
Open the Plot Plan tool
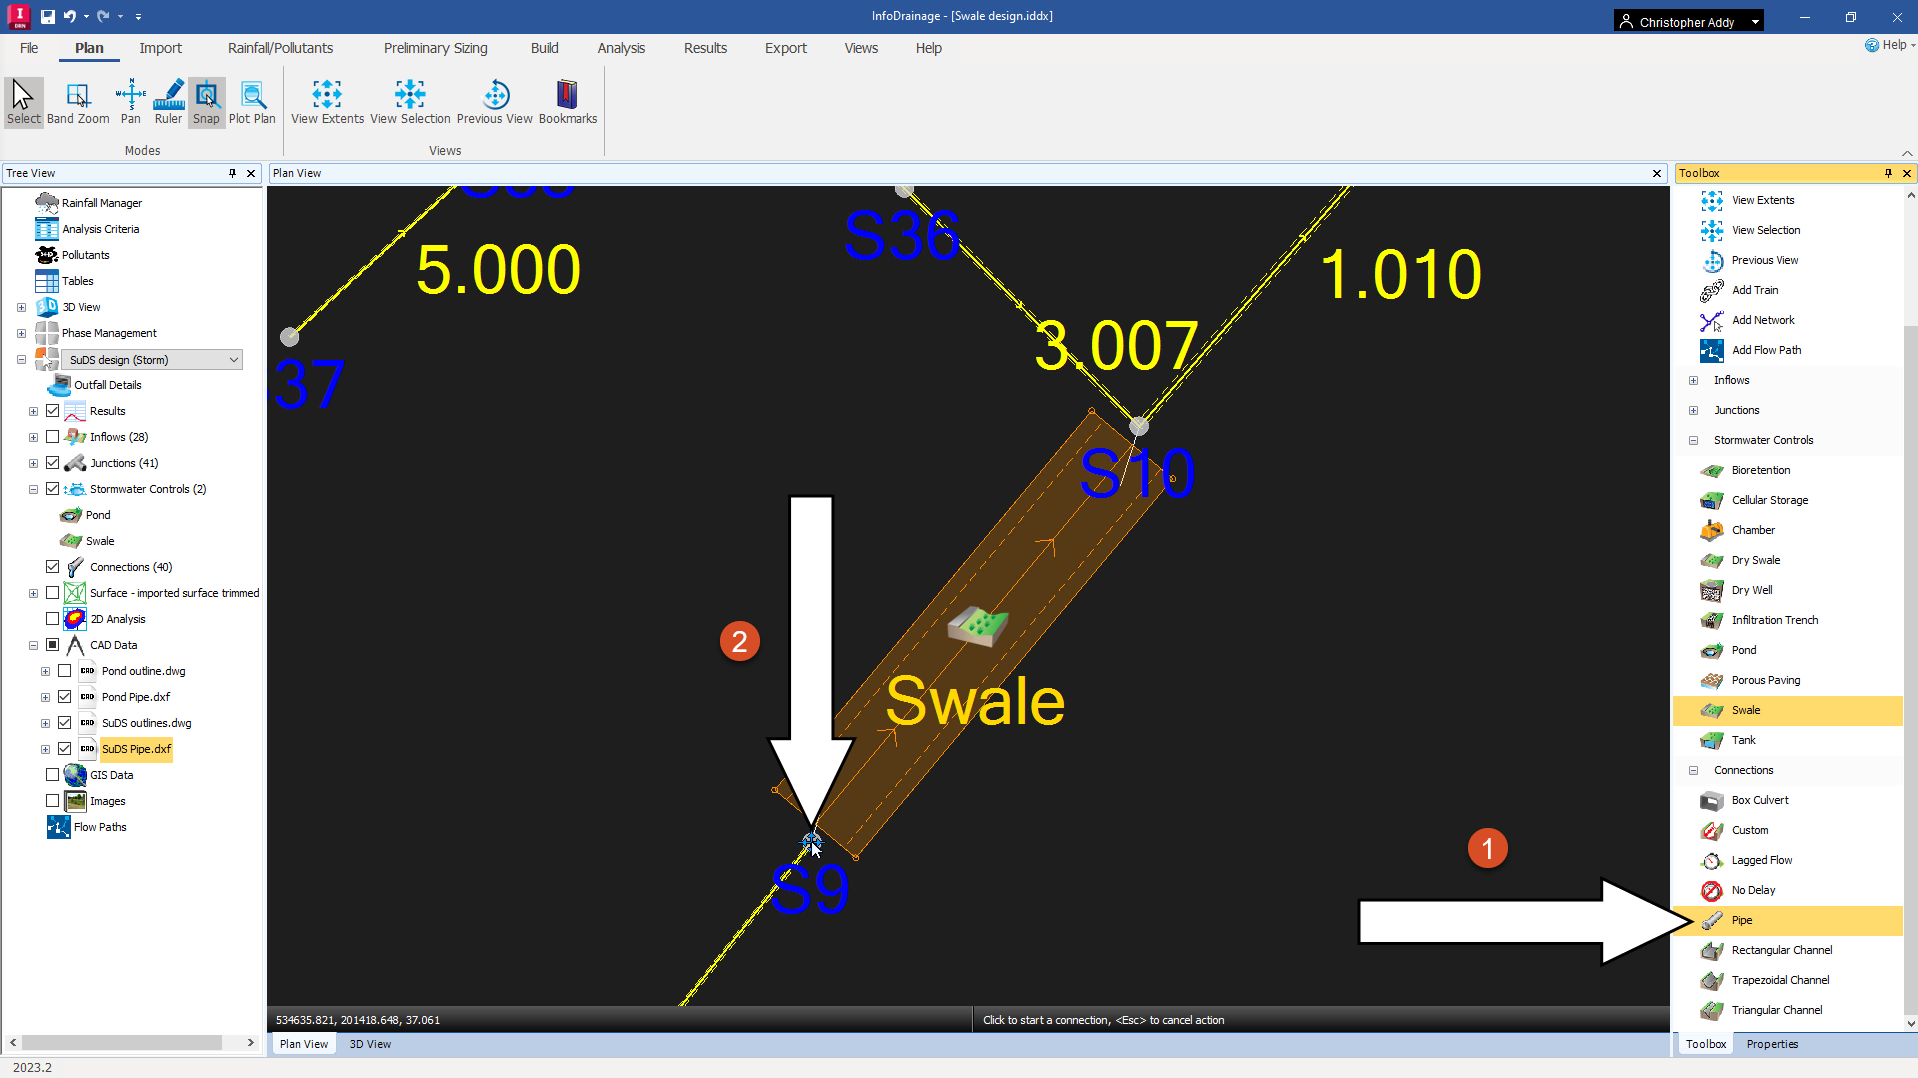pyautogui.click(x=252, y=102)
